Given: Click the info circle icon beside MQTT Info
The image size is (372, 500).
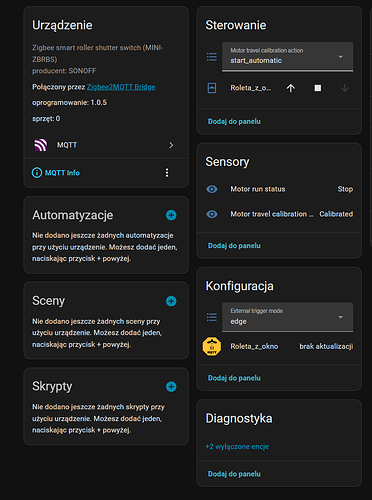Looking at the screenshot, I should coord(37,173).
